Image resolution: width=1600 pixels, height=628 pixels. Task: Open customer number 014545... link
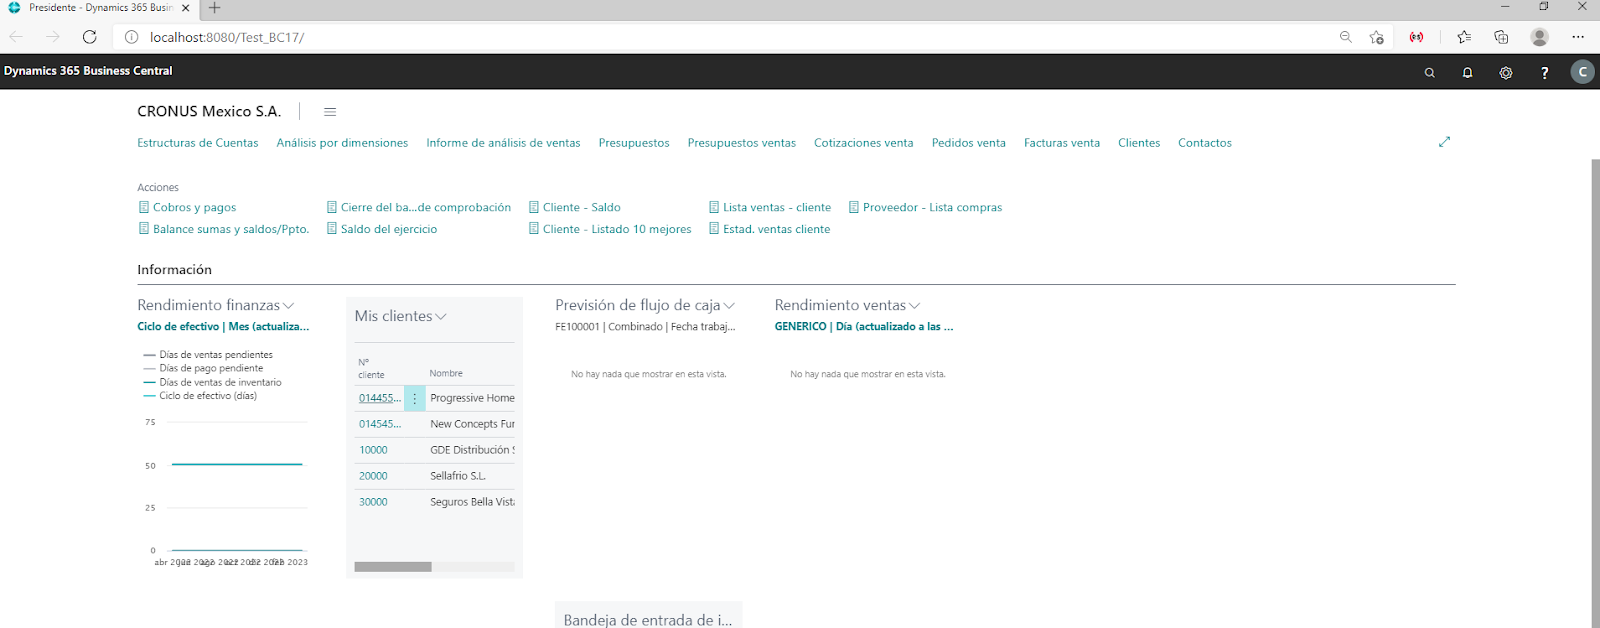click(x=380, y=424)
